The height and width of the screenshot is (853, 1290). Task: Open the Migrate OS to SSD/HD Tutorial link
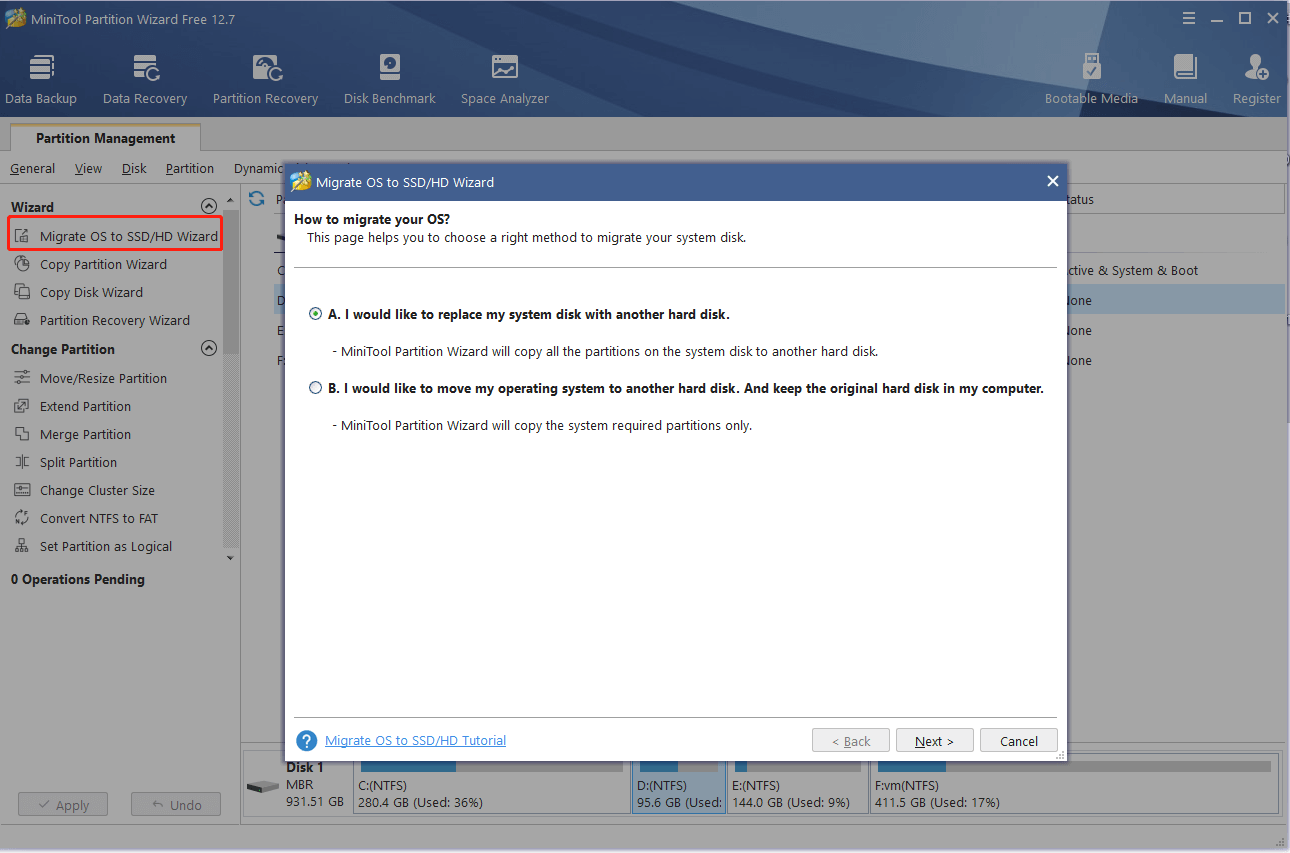pyautogui.click(x=416, y=741)
